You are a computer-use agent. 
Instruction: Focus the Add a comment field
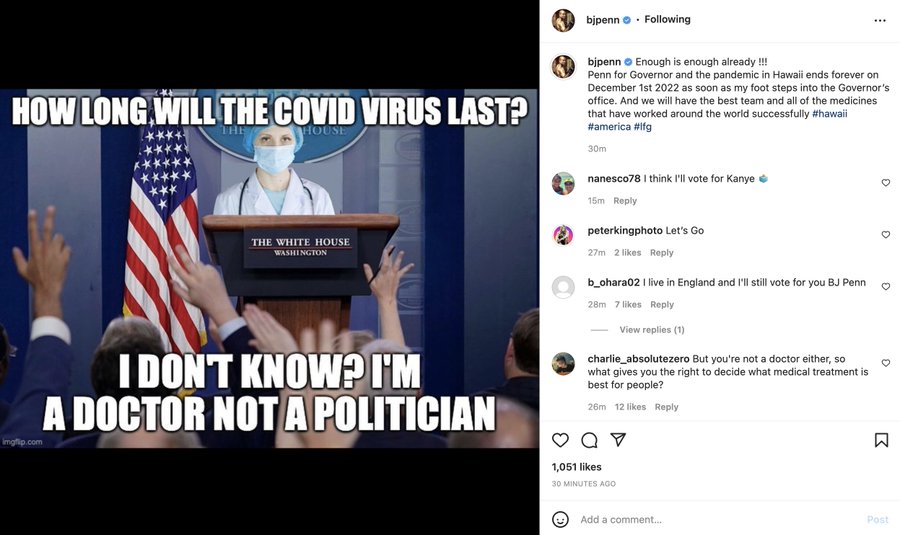click(x=717, y=520)
